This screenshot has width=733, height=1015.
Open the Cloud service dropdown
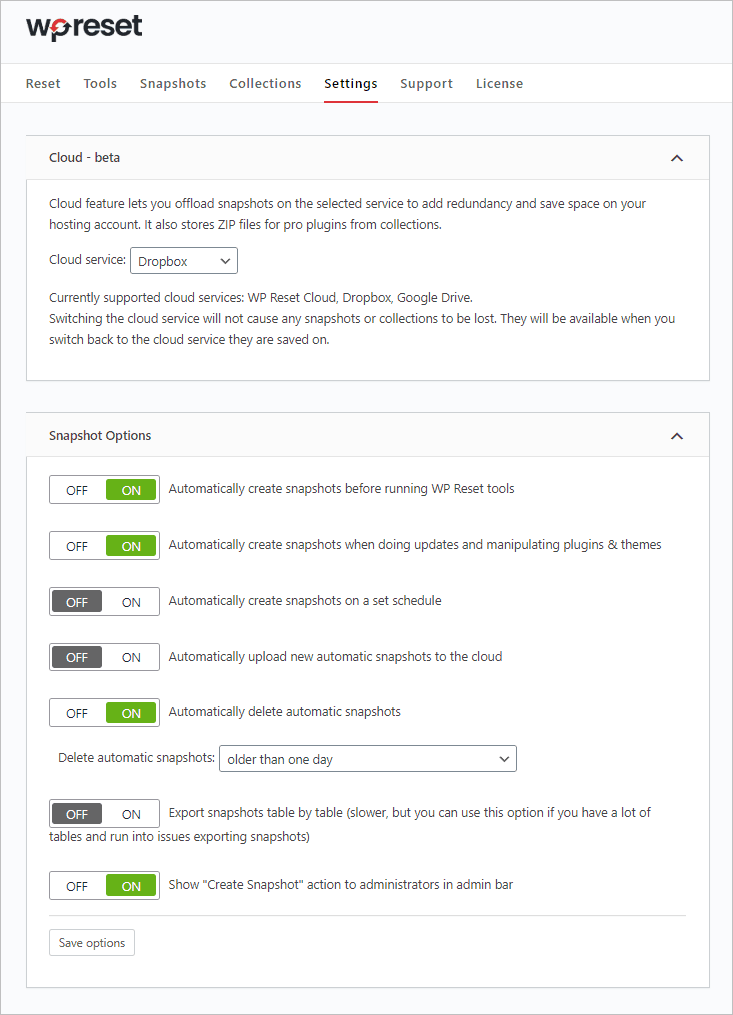pyautogui.click(x=183, y=260)
